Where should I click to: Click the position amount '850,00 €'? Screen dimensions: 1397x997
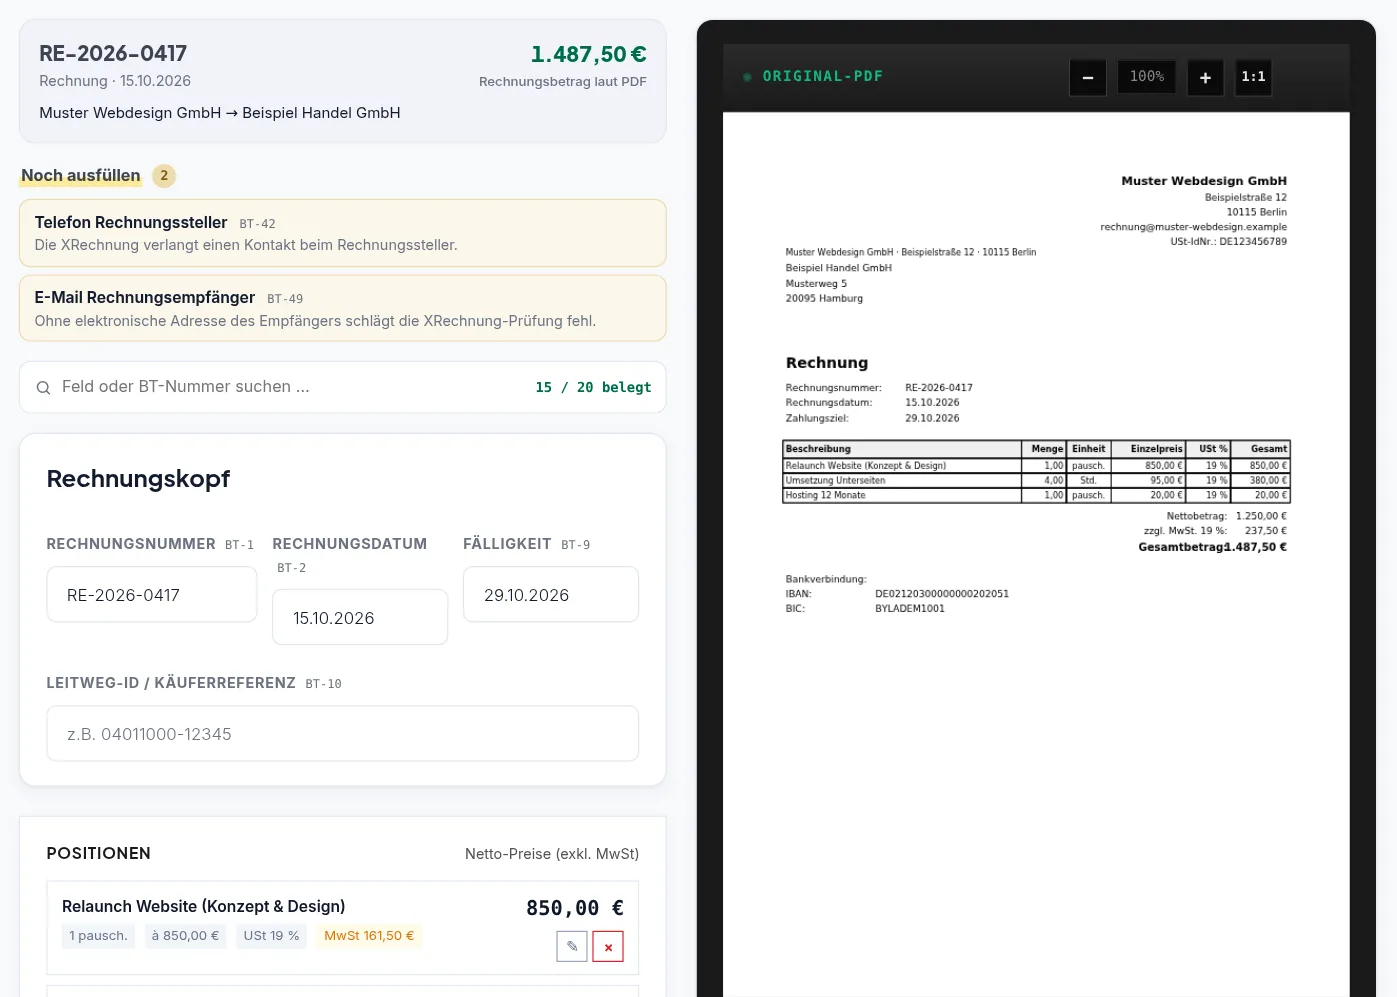[x=575, y=908]
